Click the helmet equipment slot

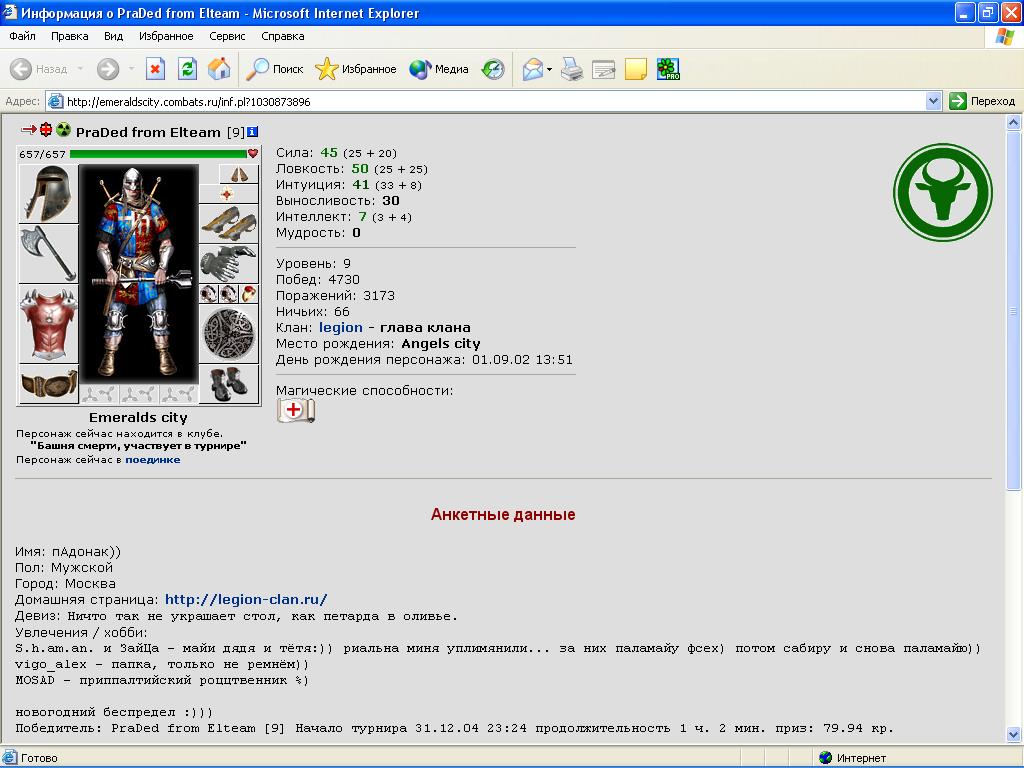48,194
